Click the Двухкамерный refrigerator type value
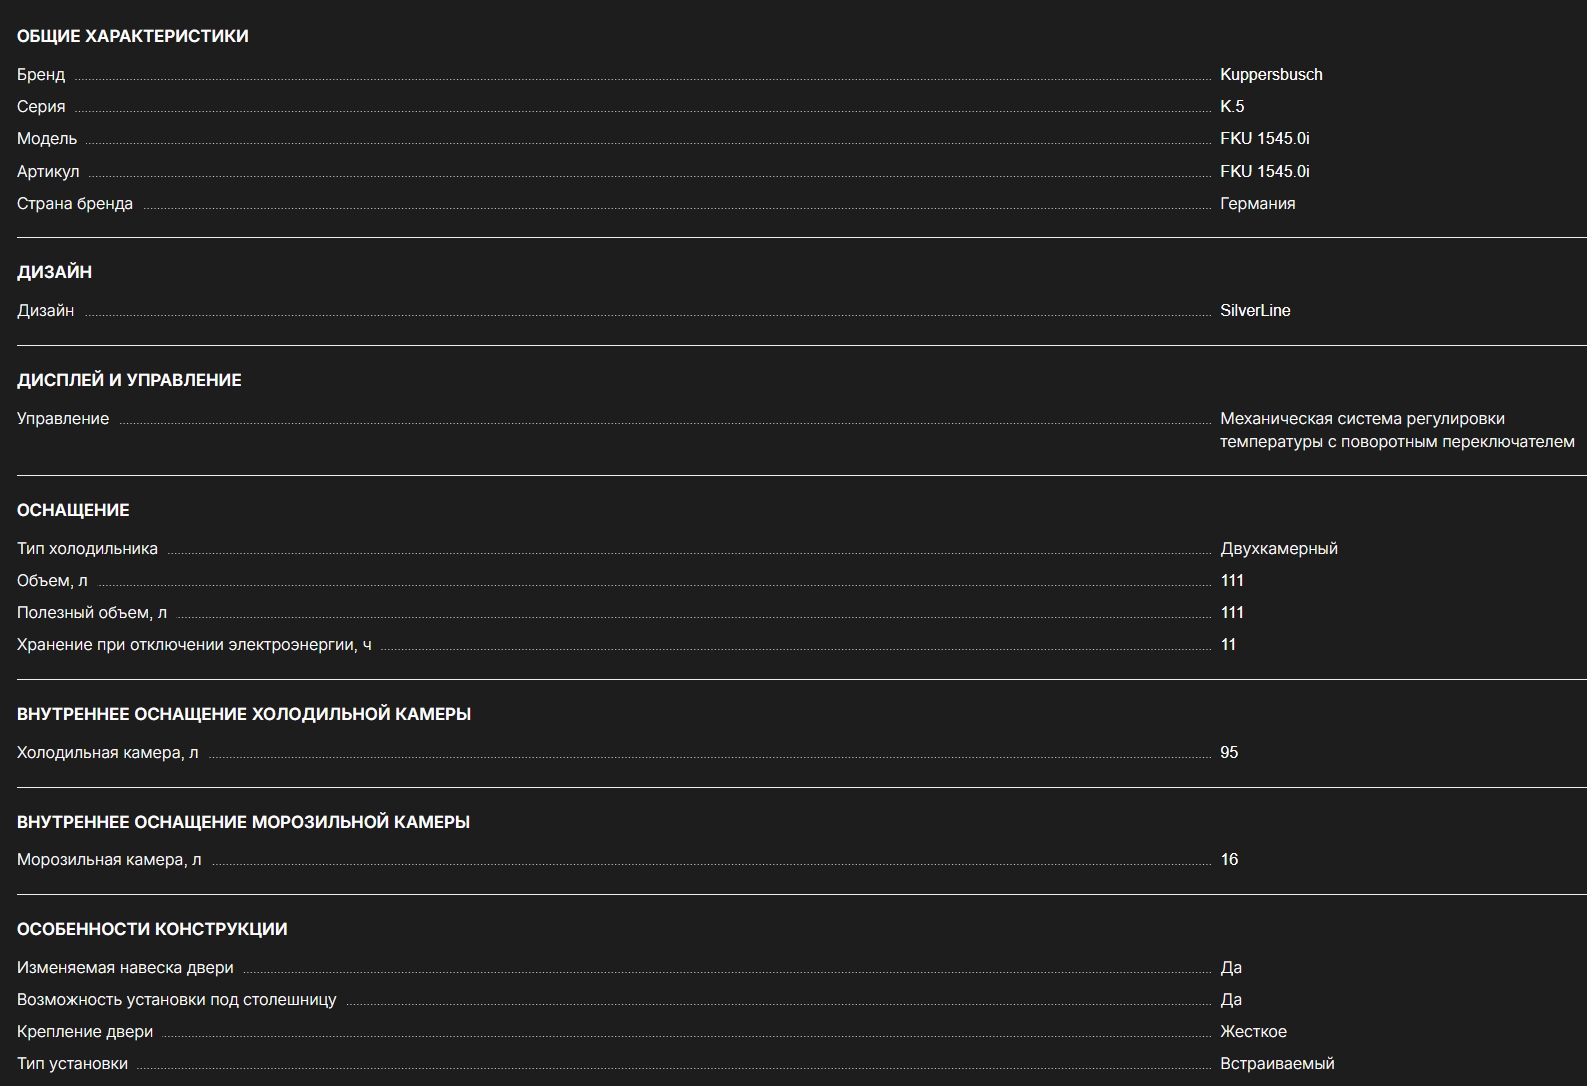Image resolution: width=1587 pixels, height=1086 pixels. click(x=1278, y=549)
